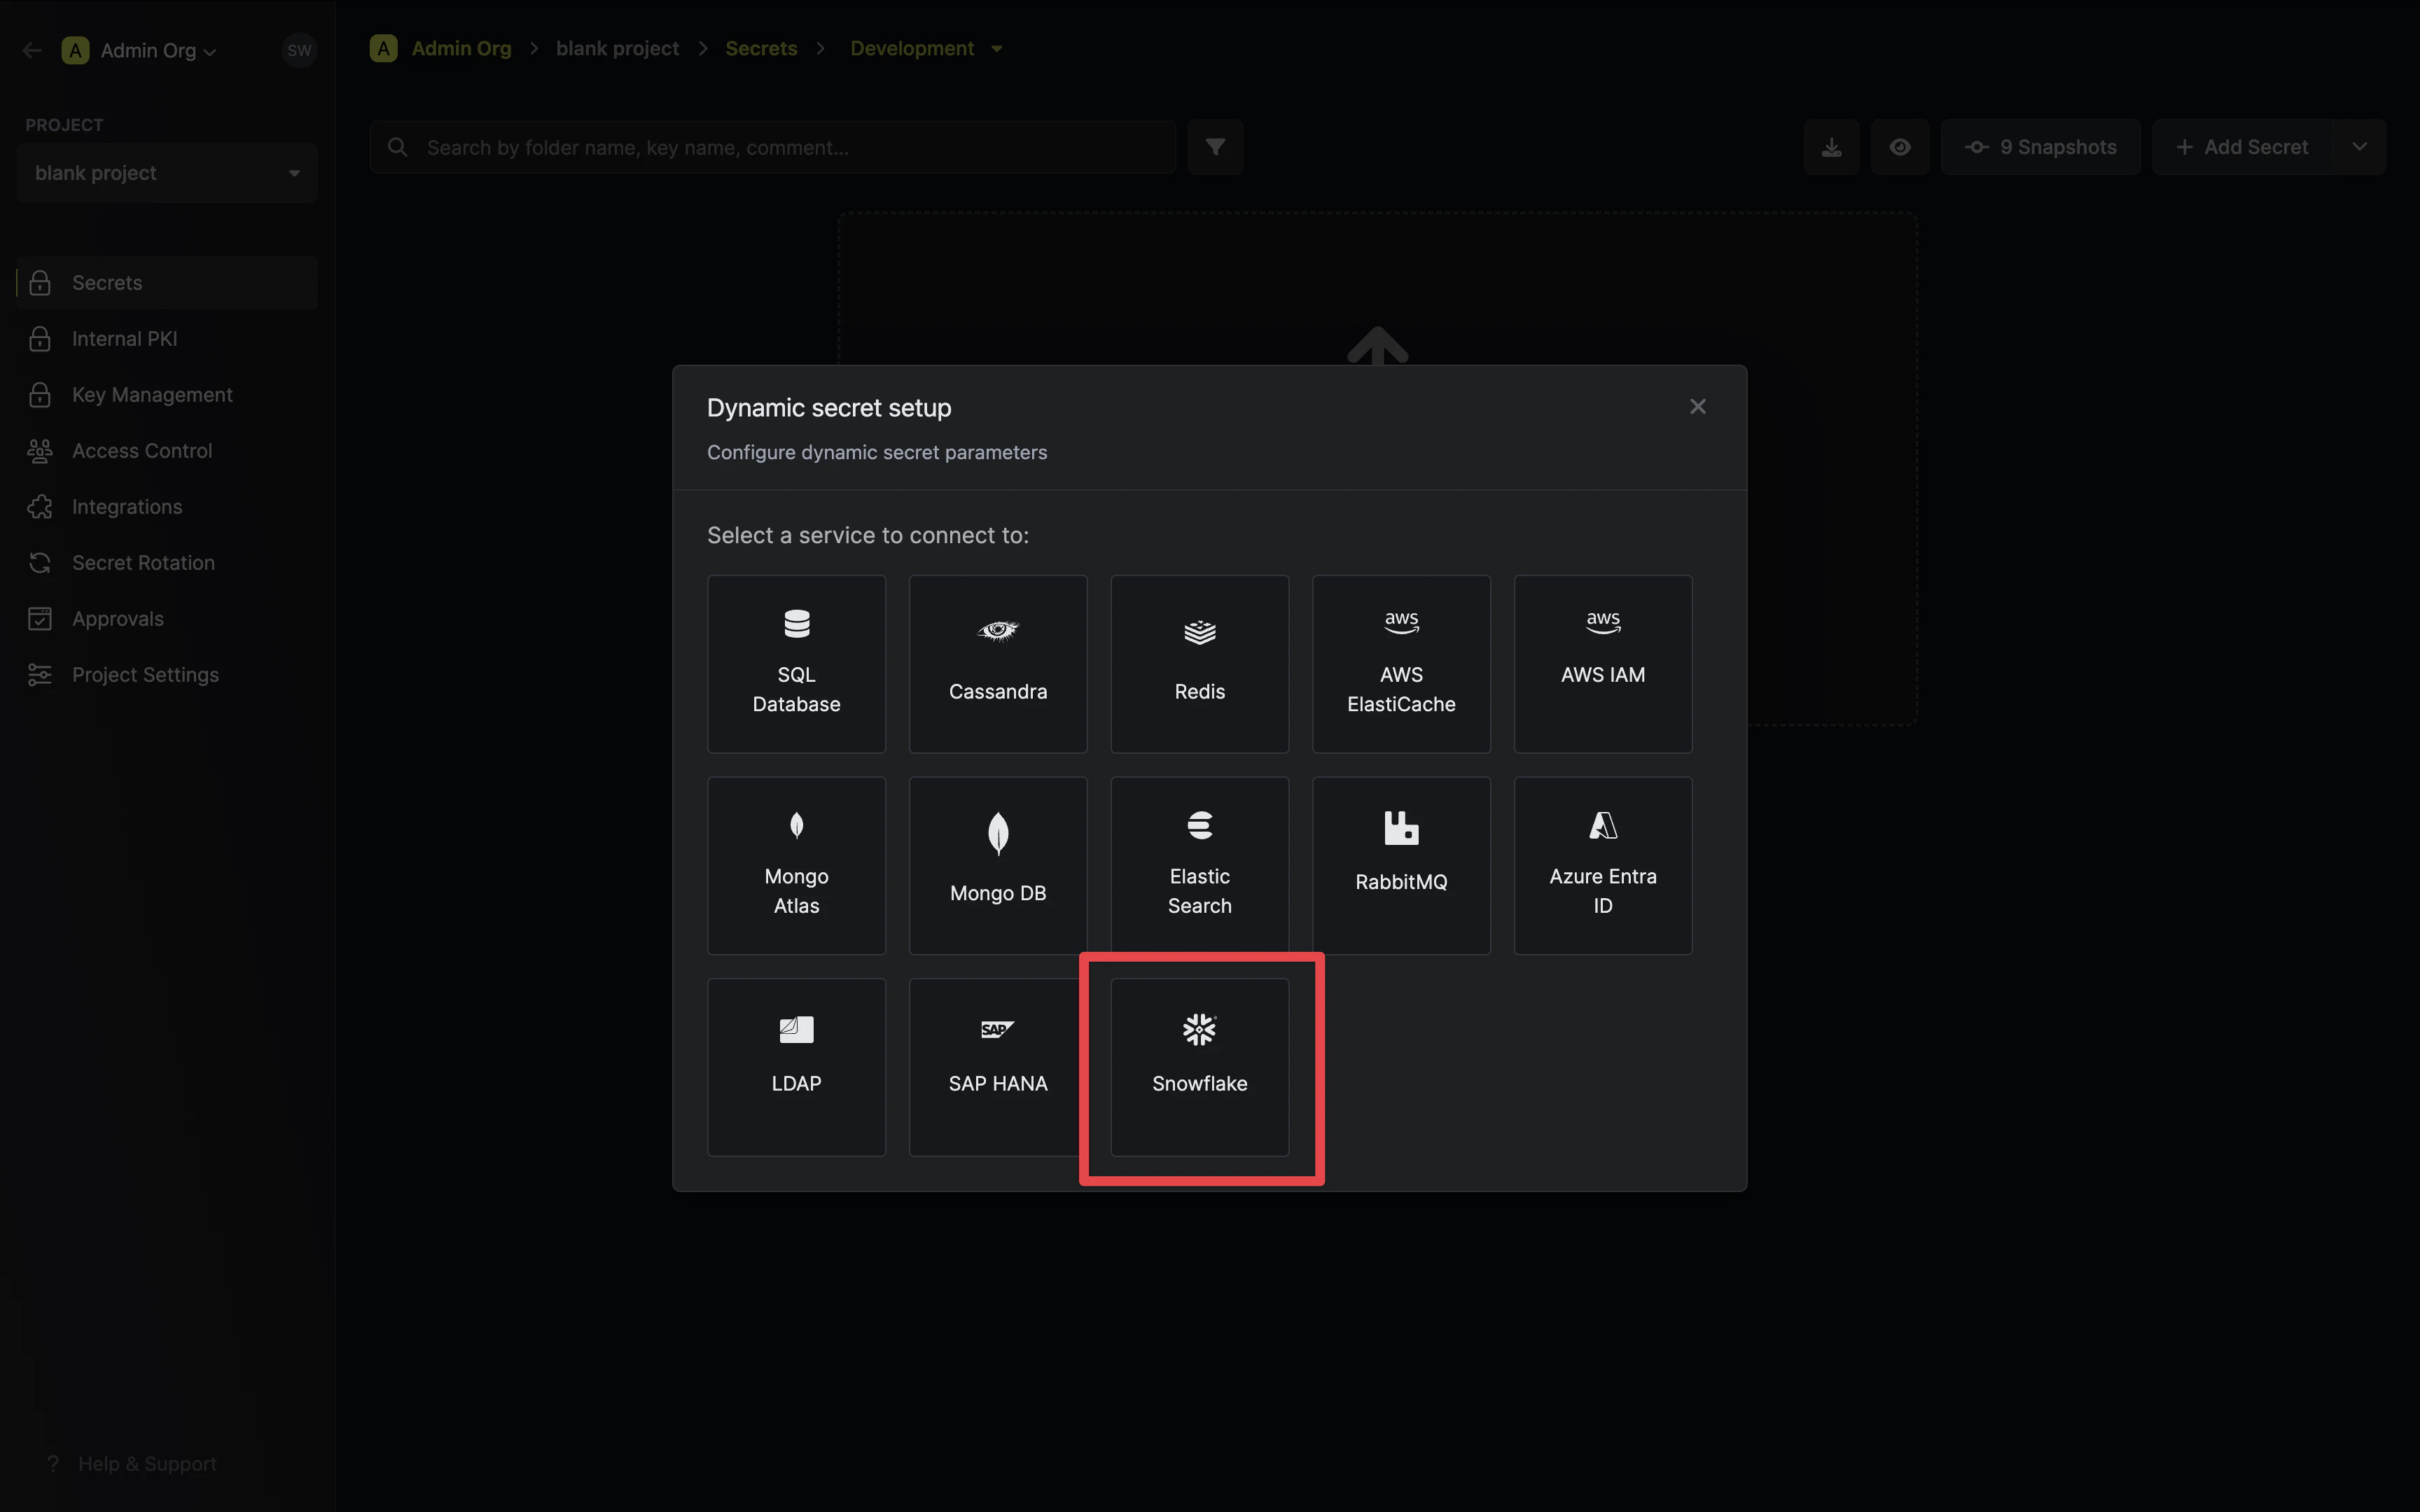Choose the Cassandra service card

point(998,664)
